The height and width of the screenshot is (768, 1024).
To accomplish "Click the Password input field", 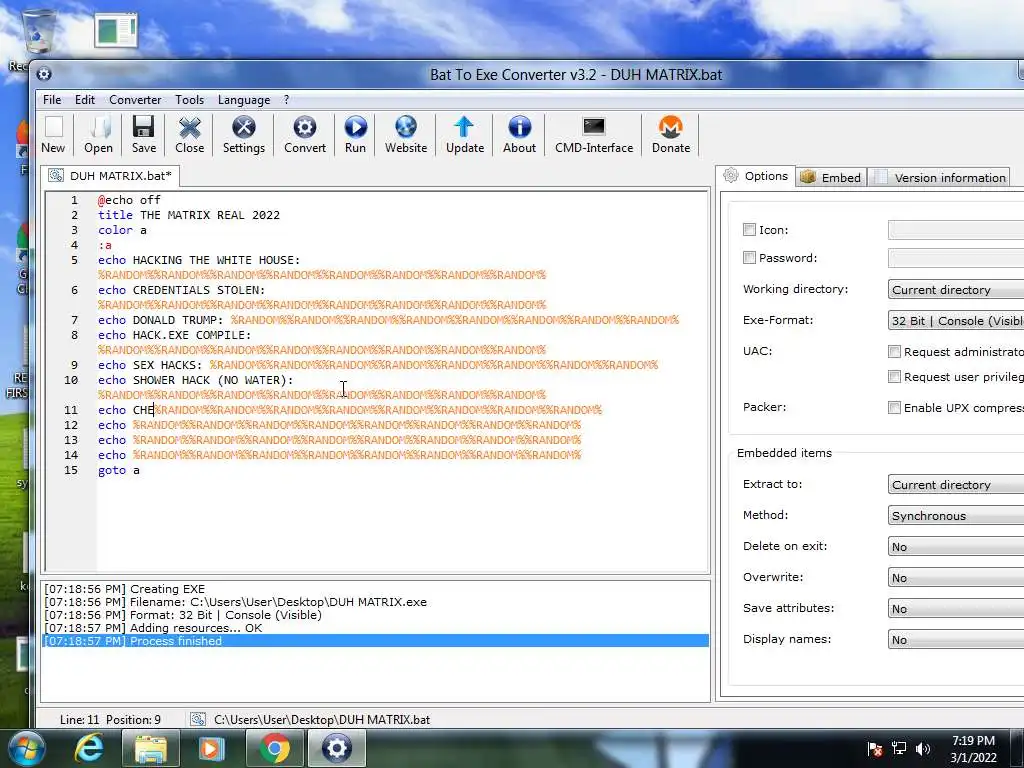I will coord(955,257).
